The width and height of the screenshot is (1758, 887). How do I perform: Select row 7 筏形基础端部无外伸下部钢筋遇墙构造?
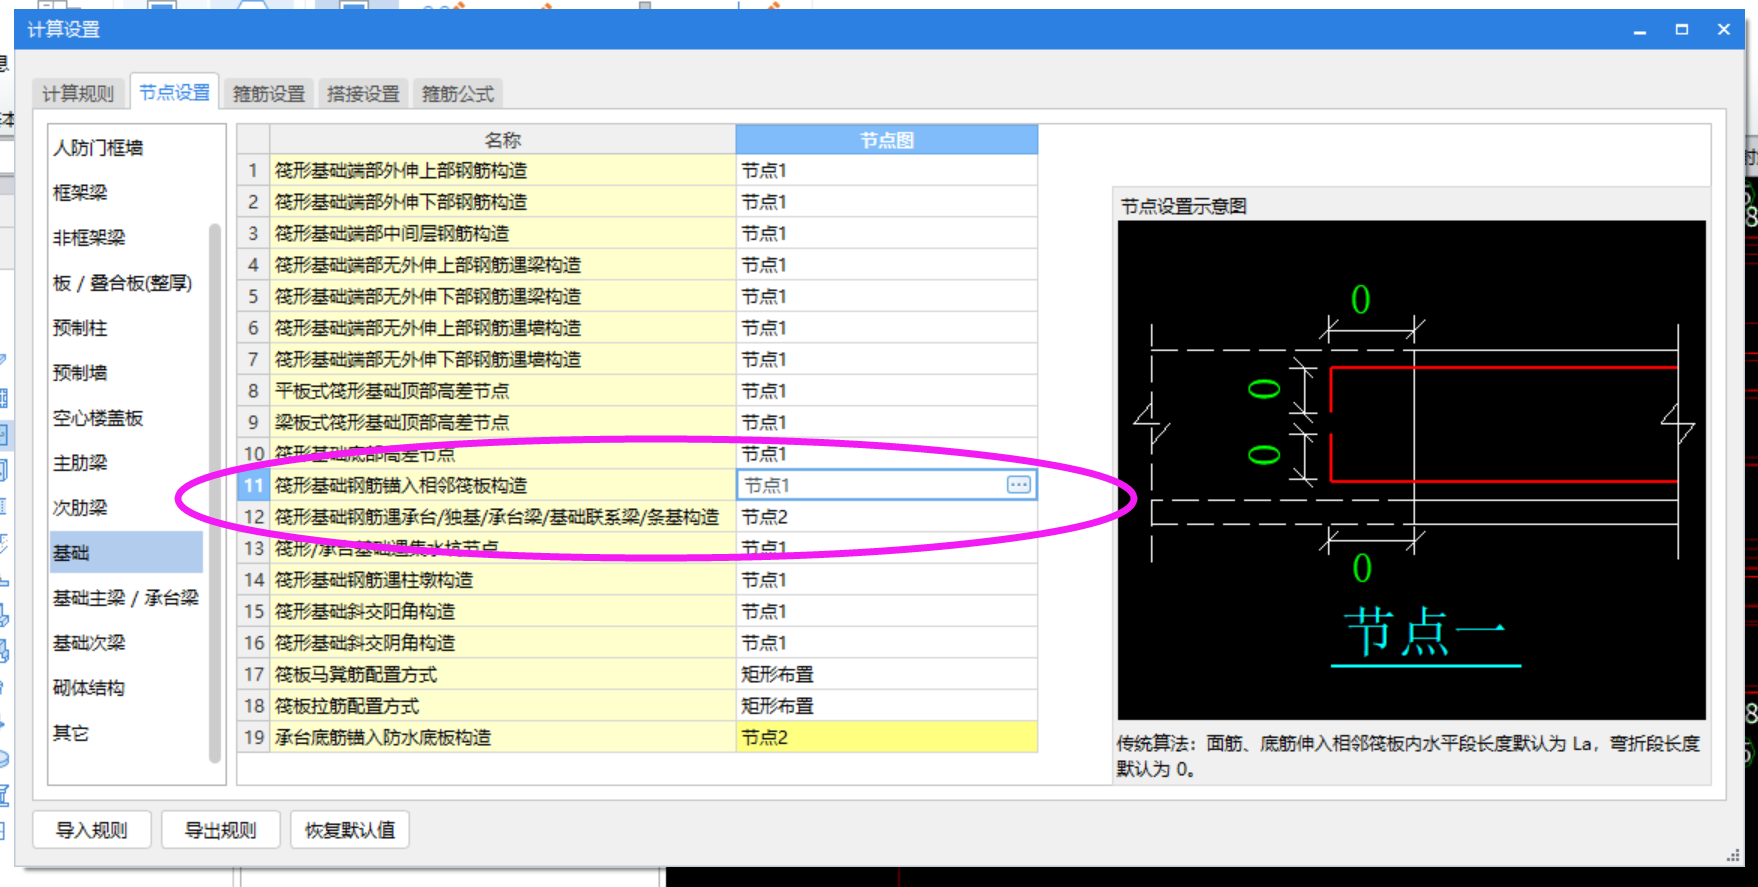[502, 360]
